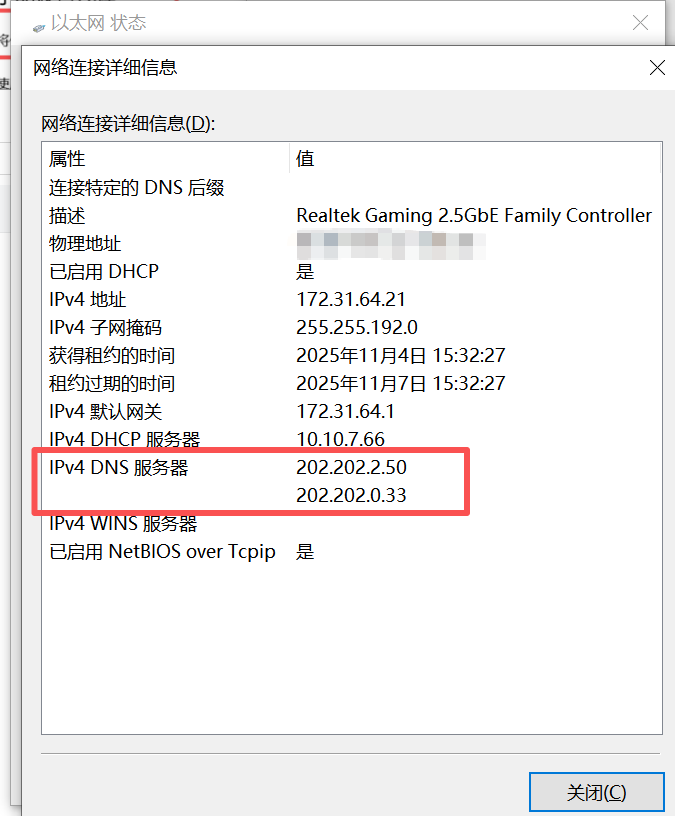
Task: Pick the IPv4 子网掩码 row
Action: point(105,327)
